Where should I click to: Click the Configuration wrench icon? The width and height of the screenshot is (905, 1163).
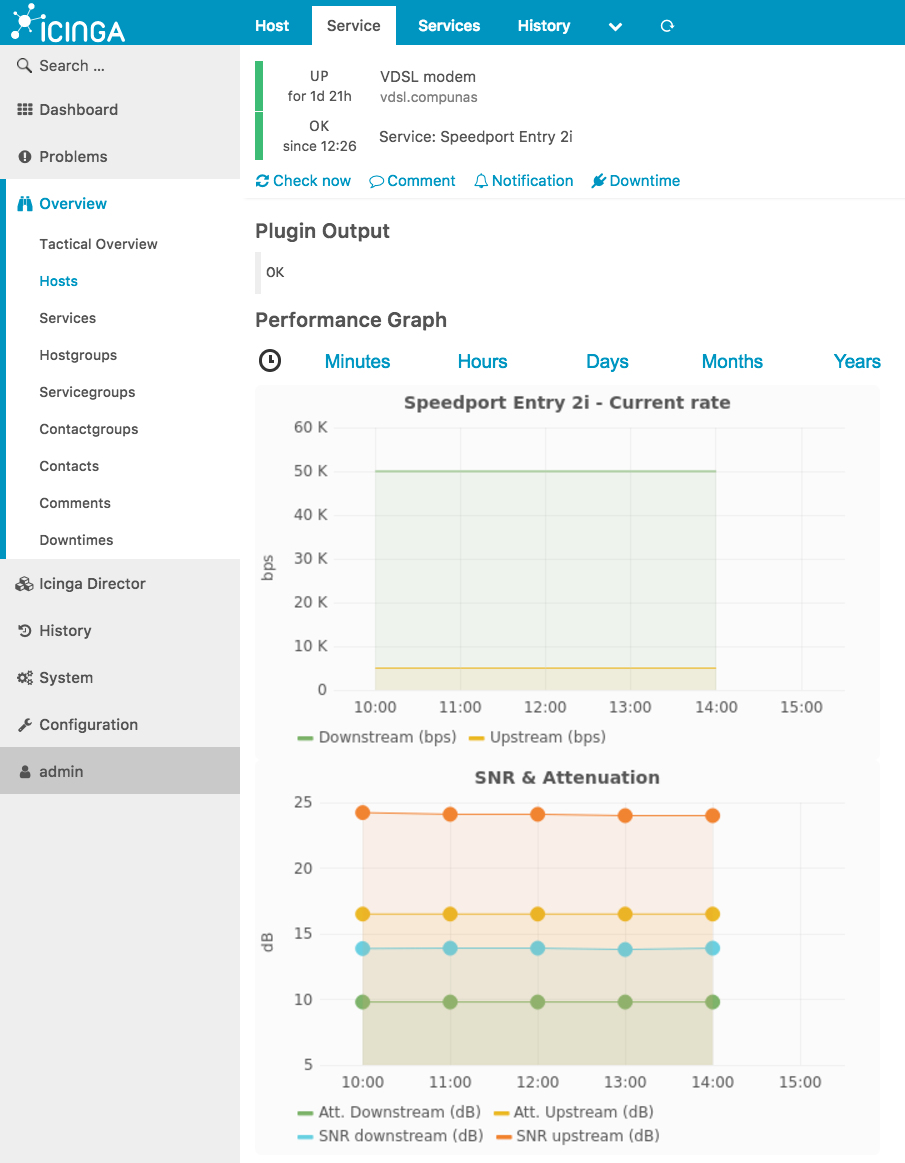25,725
